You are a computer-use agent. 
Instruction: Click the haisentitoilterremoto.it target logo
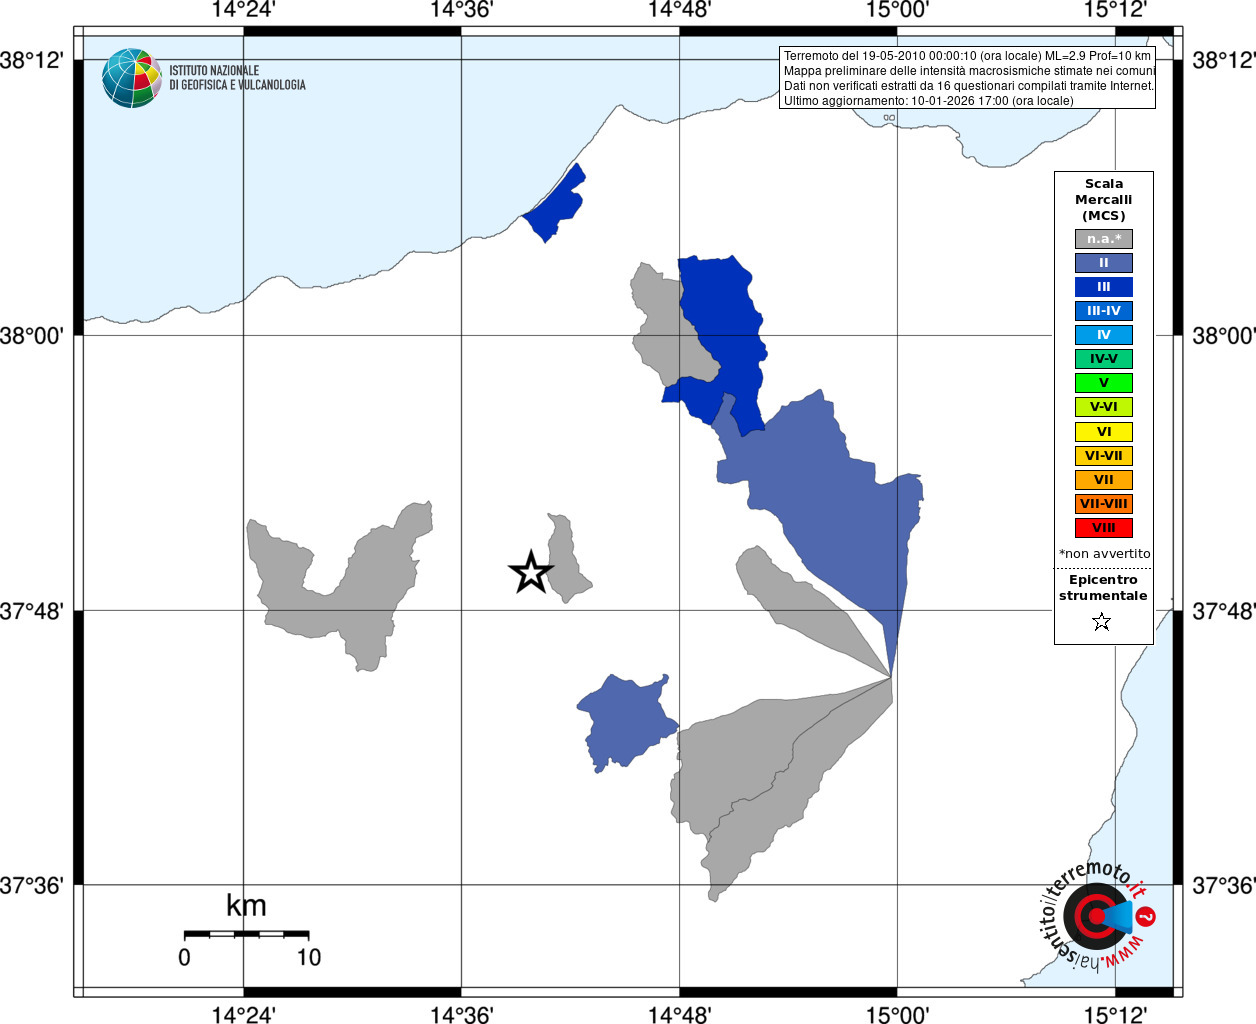point(1098,915)
